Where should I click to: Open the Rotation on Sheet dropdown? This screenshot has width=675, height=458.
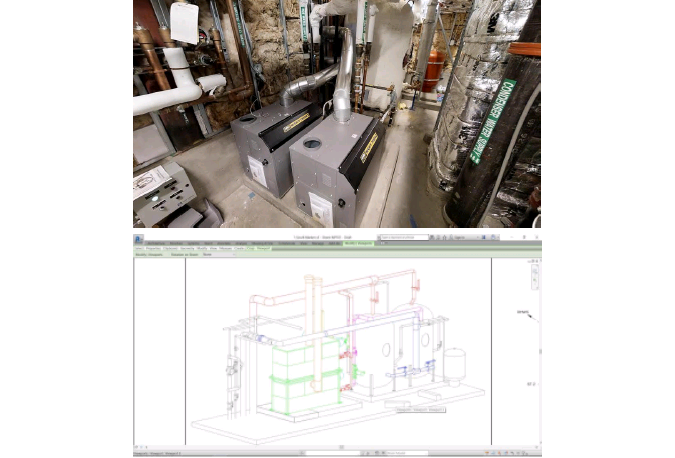tap(219, 254)
